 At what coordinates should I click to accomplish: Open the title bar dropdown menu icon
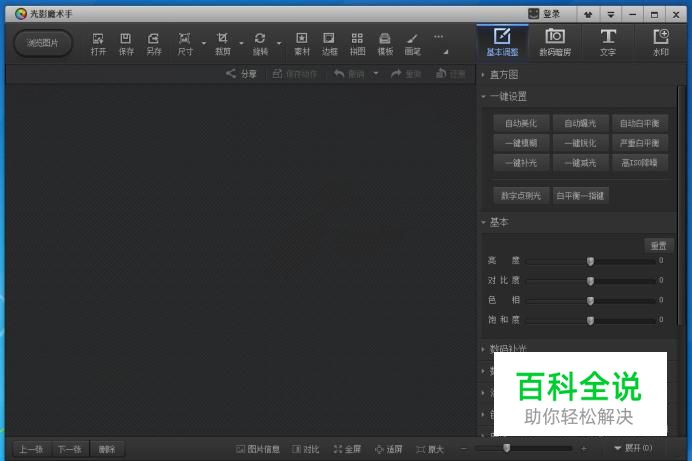point(611,15)
